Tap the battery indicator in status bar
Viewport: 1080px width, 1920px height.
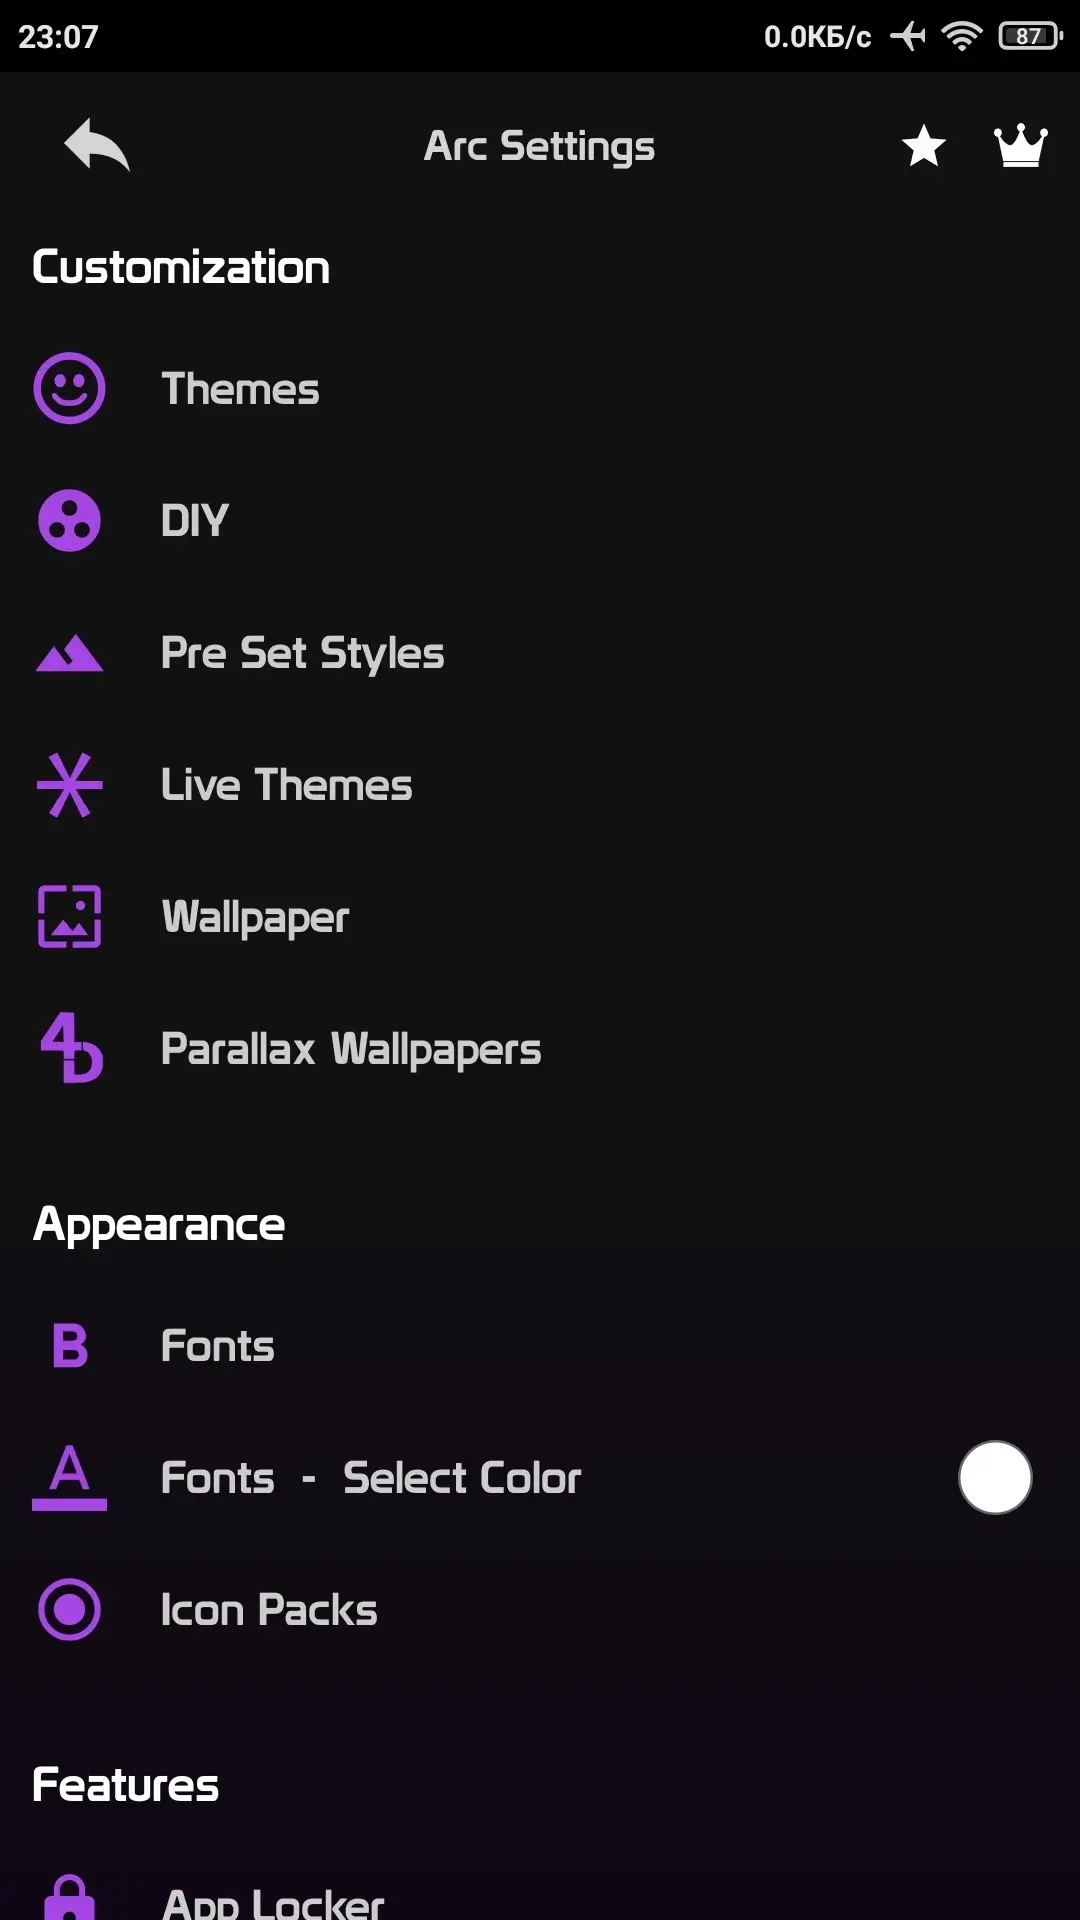[1029, 37]
